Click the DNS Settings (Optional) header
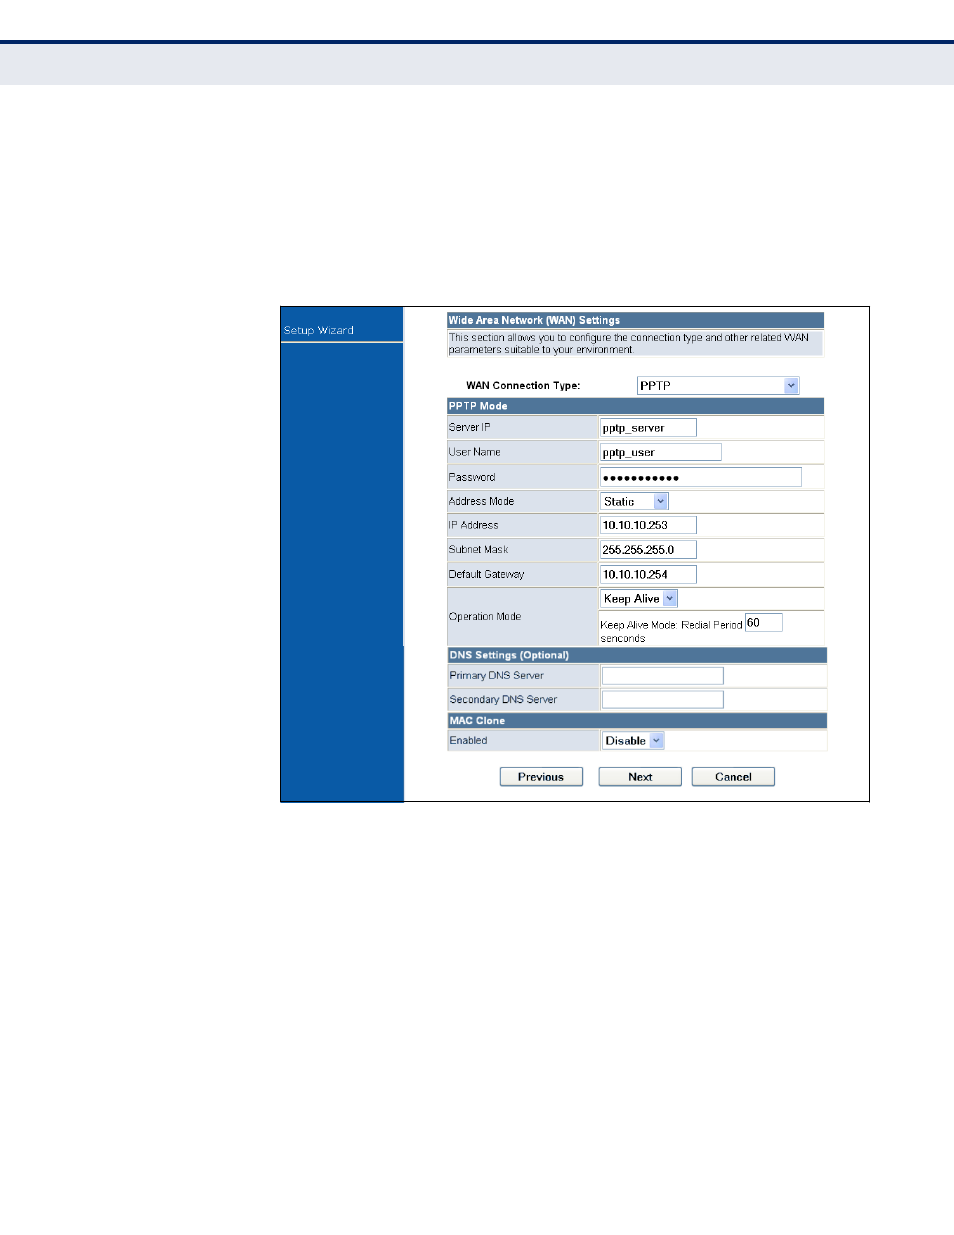 click(x=637, y=655)
